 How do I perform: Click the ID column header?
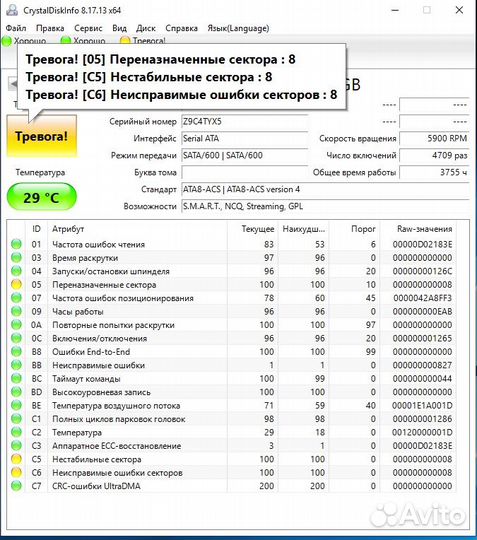tap(36, 229)
